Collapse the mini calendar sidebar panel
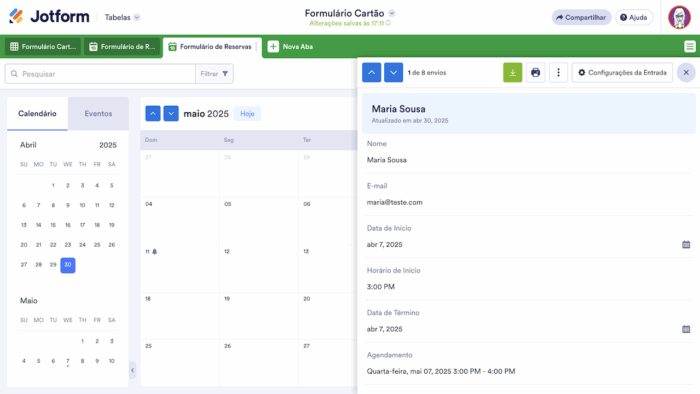 click(133, 370)
